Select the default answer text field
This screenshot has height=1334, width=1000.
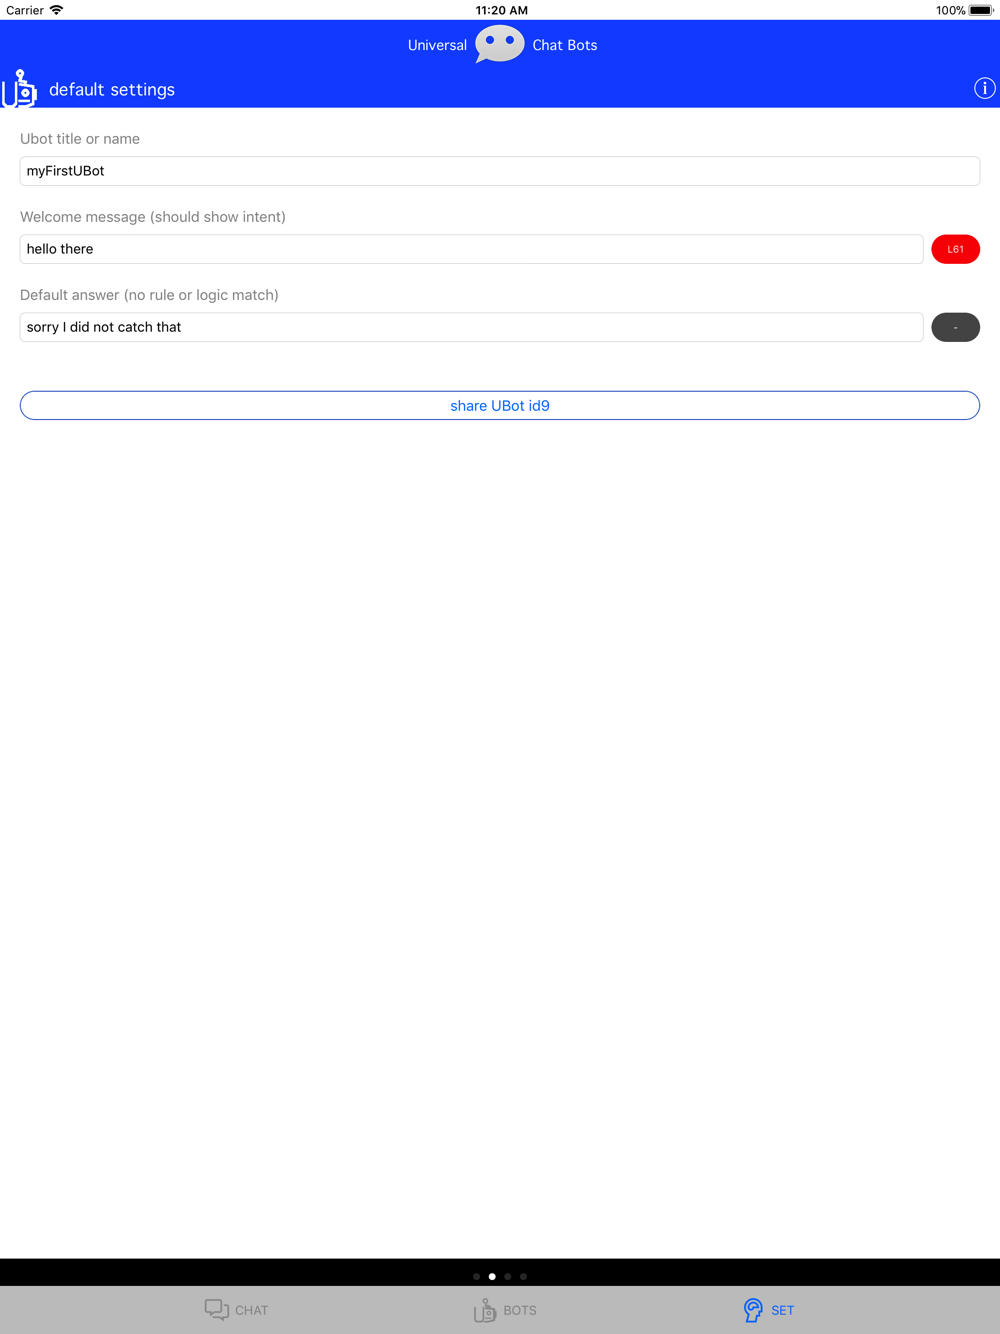tap(471, 327)
